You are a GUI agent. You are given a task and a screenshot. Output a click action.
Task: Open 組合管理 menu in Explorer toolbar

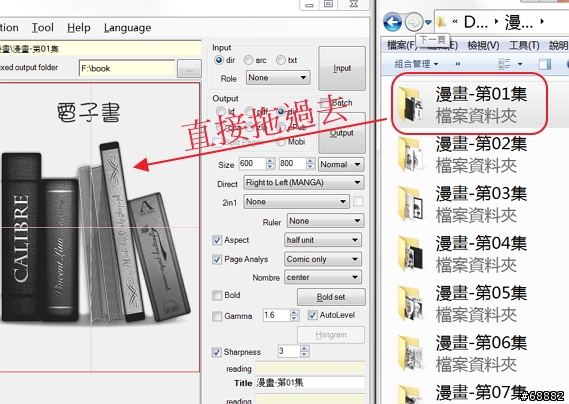pos(416,64)
